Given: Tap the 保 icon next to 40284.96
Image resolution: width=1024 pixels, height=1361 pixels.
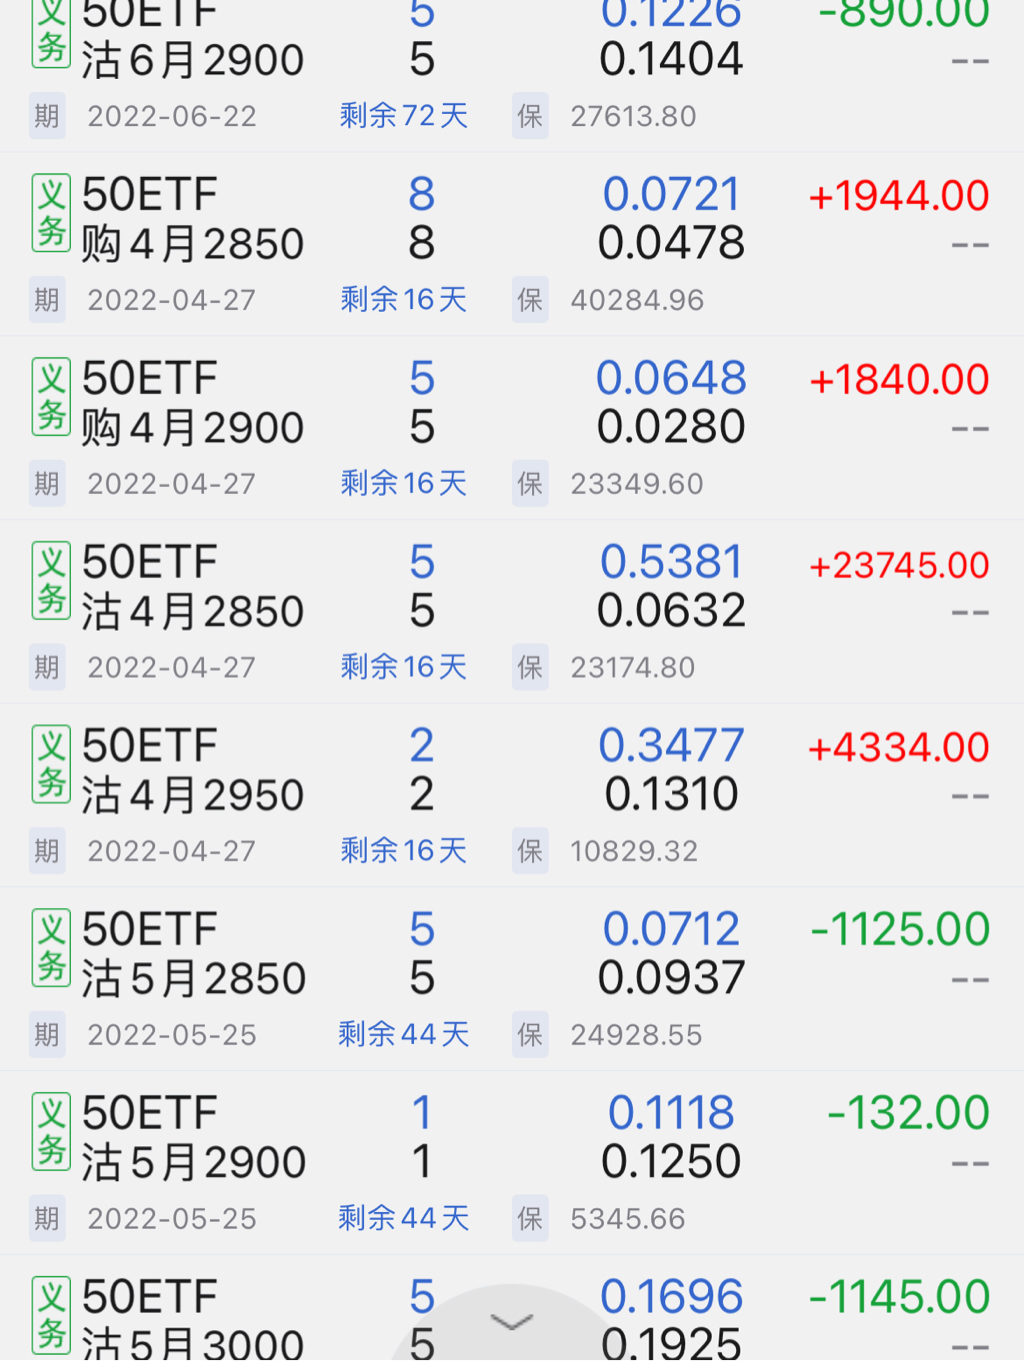Looking at the screenshot, I should [x=530, y=299].
